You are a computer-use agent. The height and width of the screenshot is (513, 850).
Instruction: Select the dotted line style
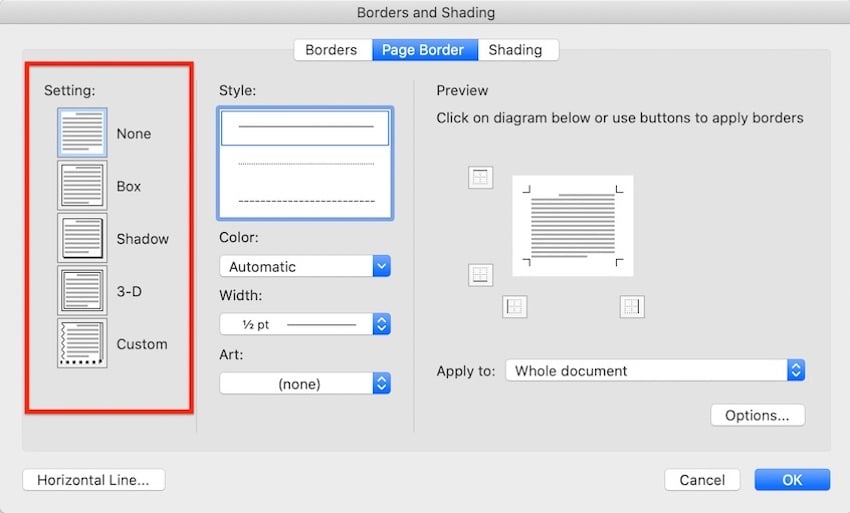pos(305,164)
